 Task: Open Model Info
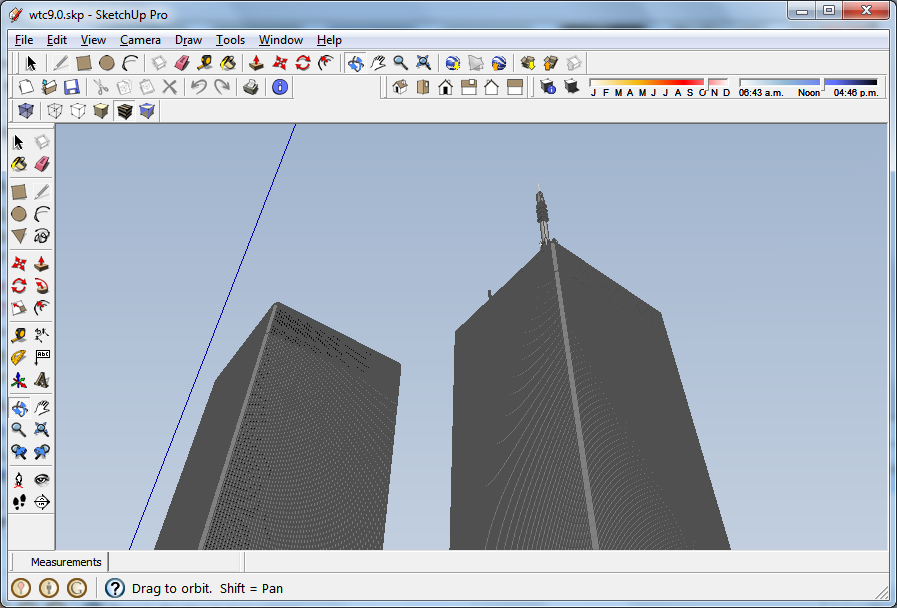pos(280,87)
